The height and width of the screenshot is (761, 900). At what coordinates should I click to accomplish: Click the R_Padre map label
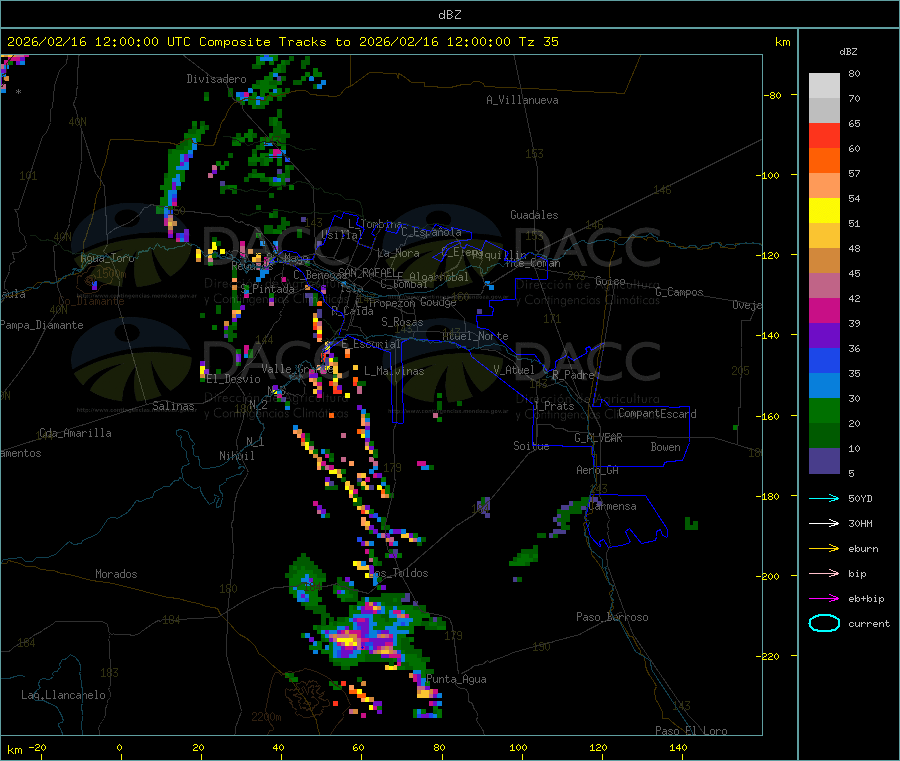573,375
